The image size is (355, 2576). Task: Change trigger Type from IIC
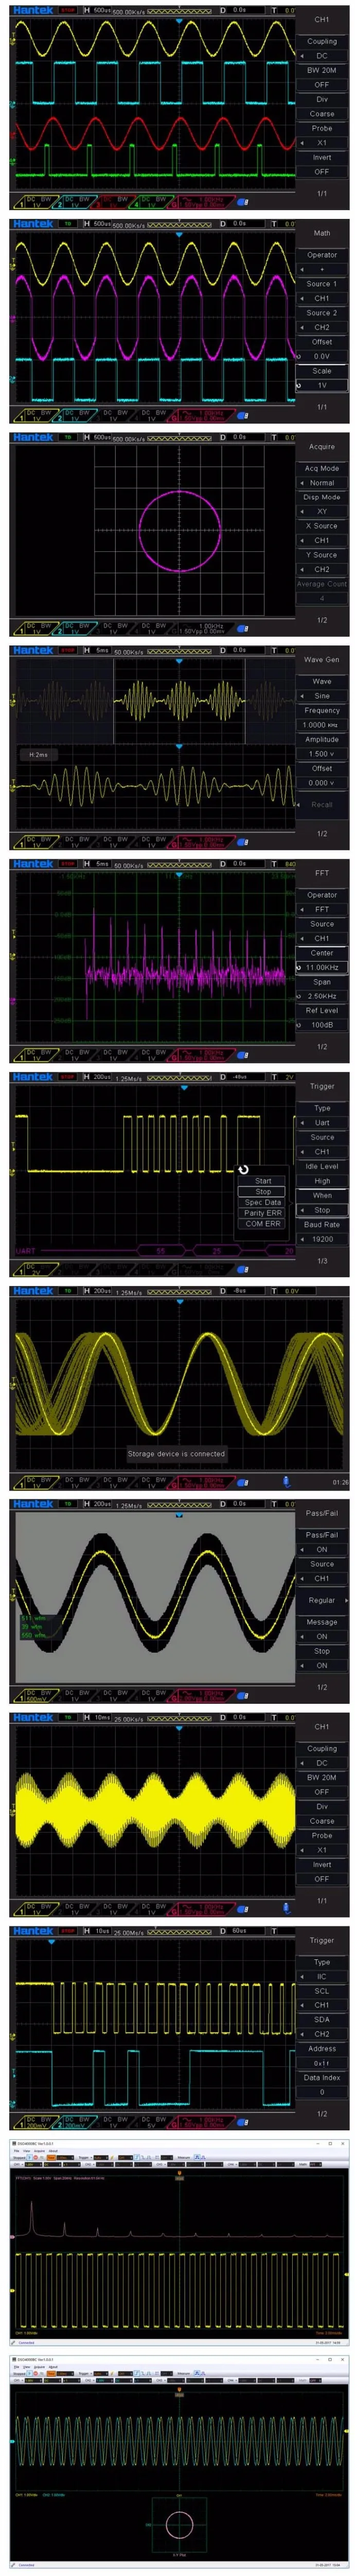tap(322, 1976)
